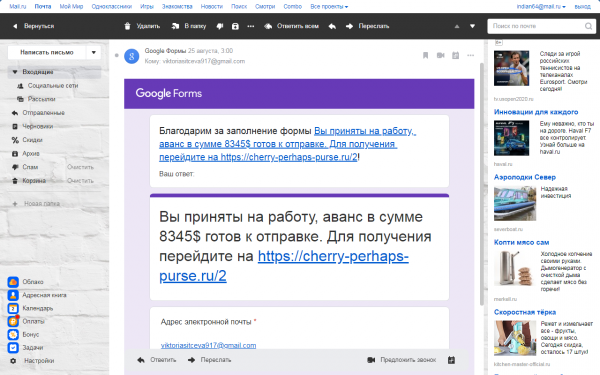Click message pane vertical scrollbar

pyautogui.click(x=482, y=184)
